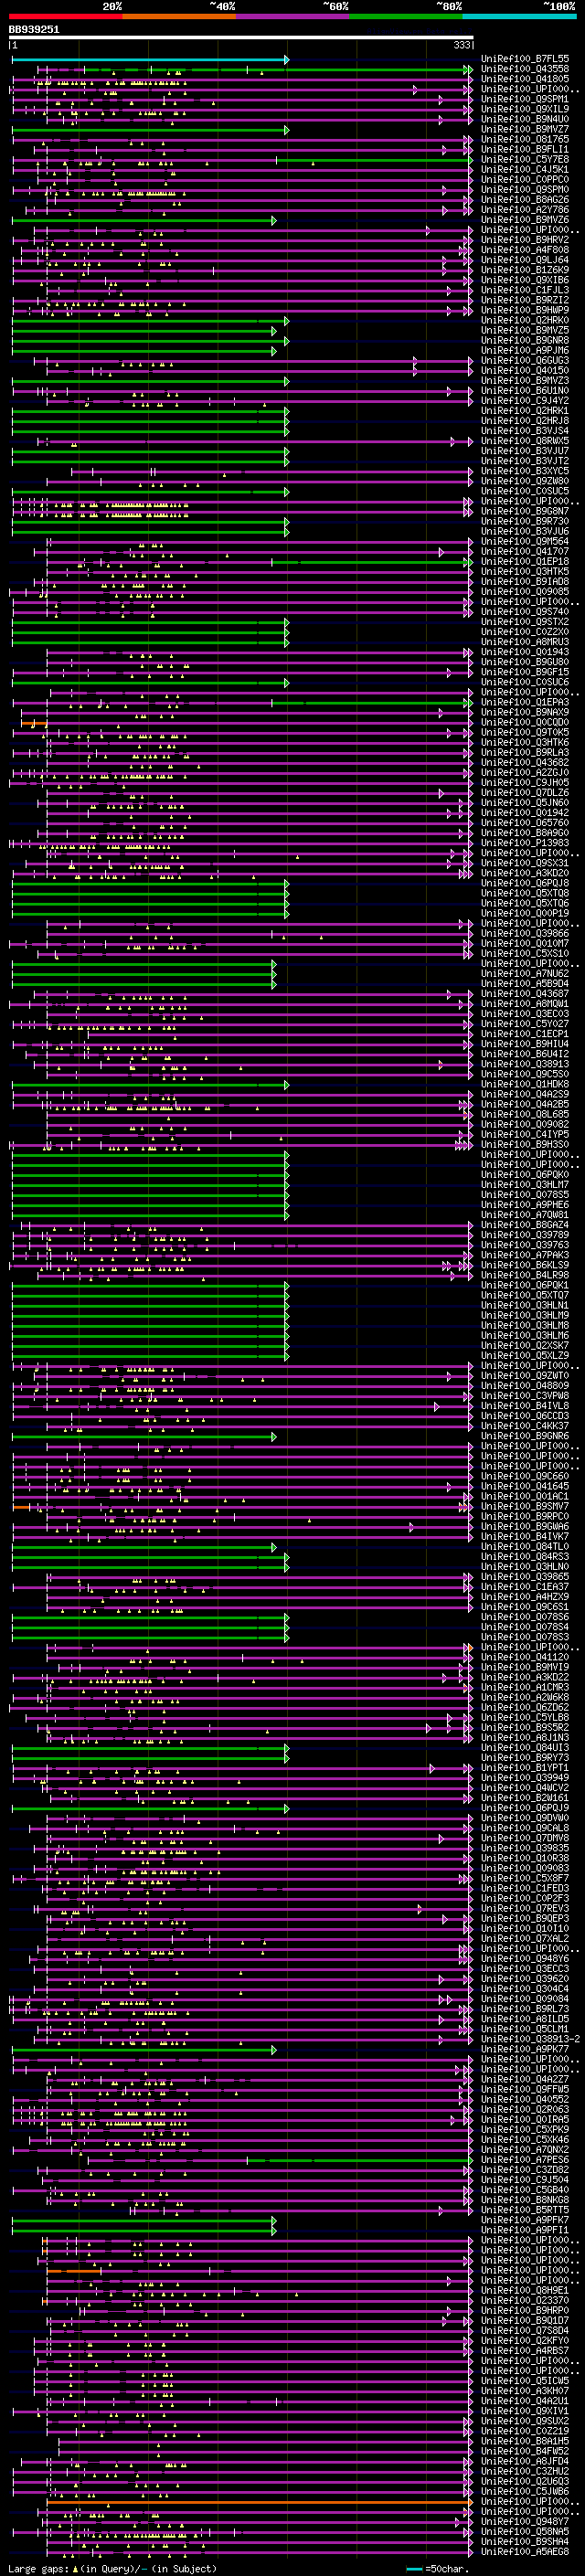Open UniRef100_B9HWP9 hit
The image size is (585, 2576).
click(x=525, y=310)
